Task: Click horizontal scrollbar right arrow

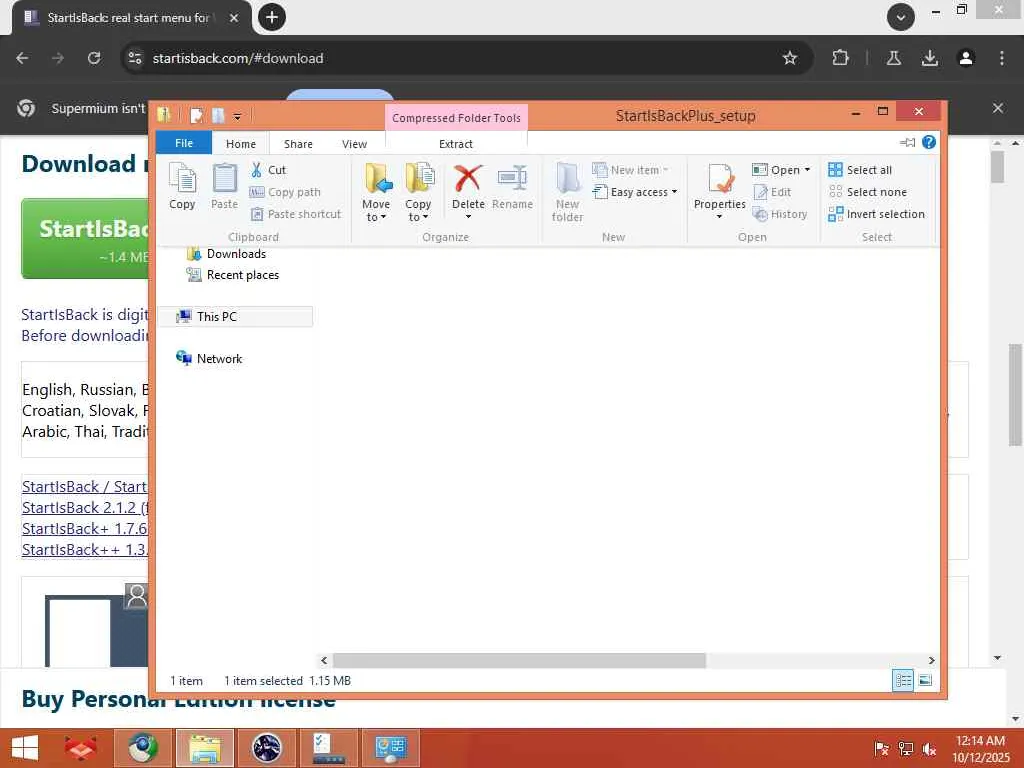Action: point(931,660)
